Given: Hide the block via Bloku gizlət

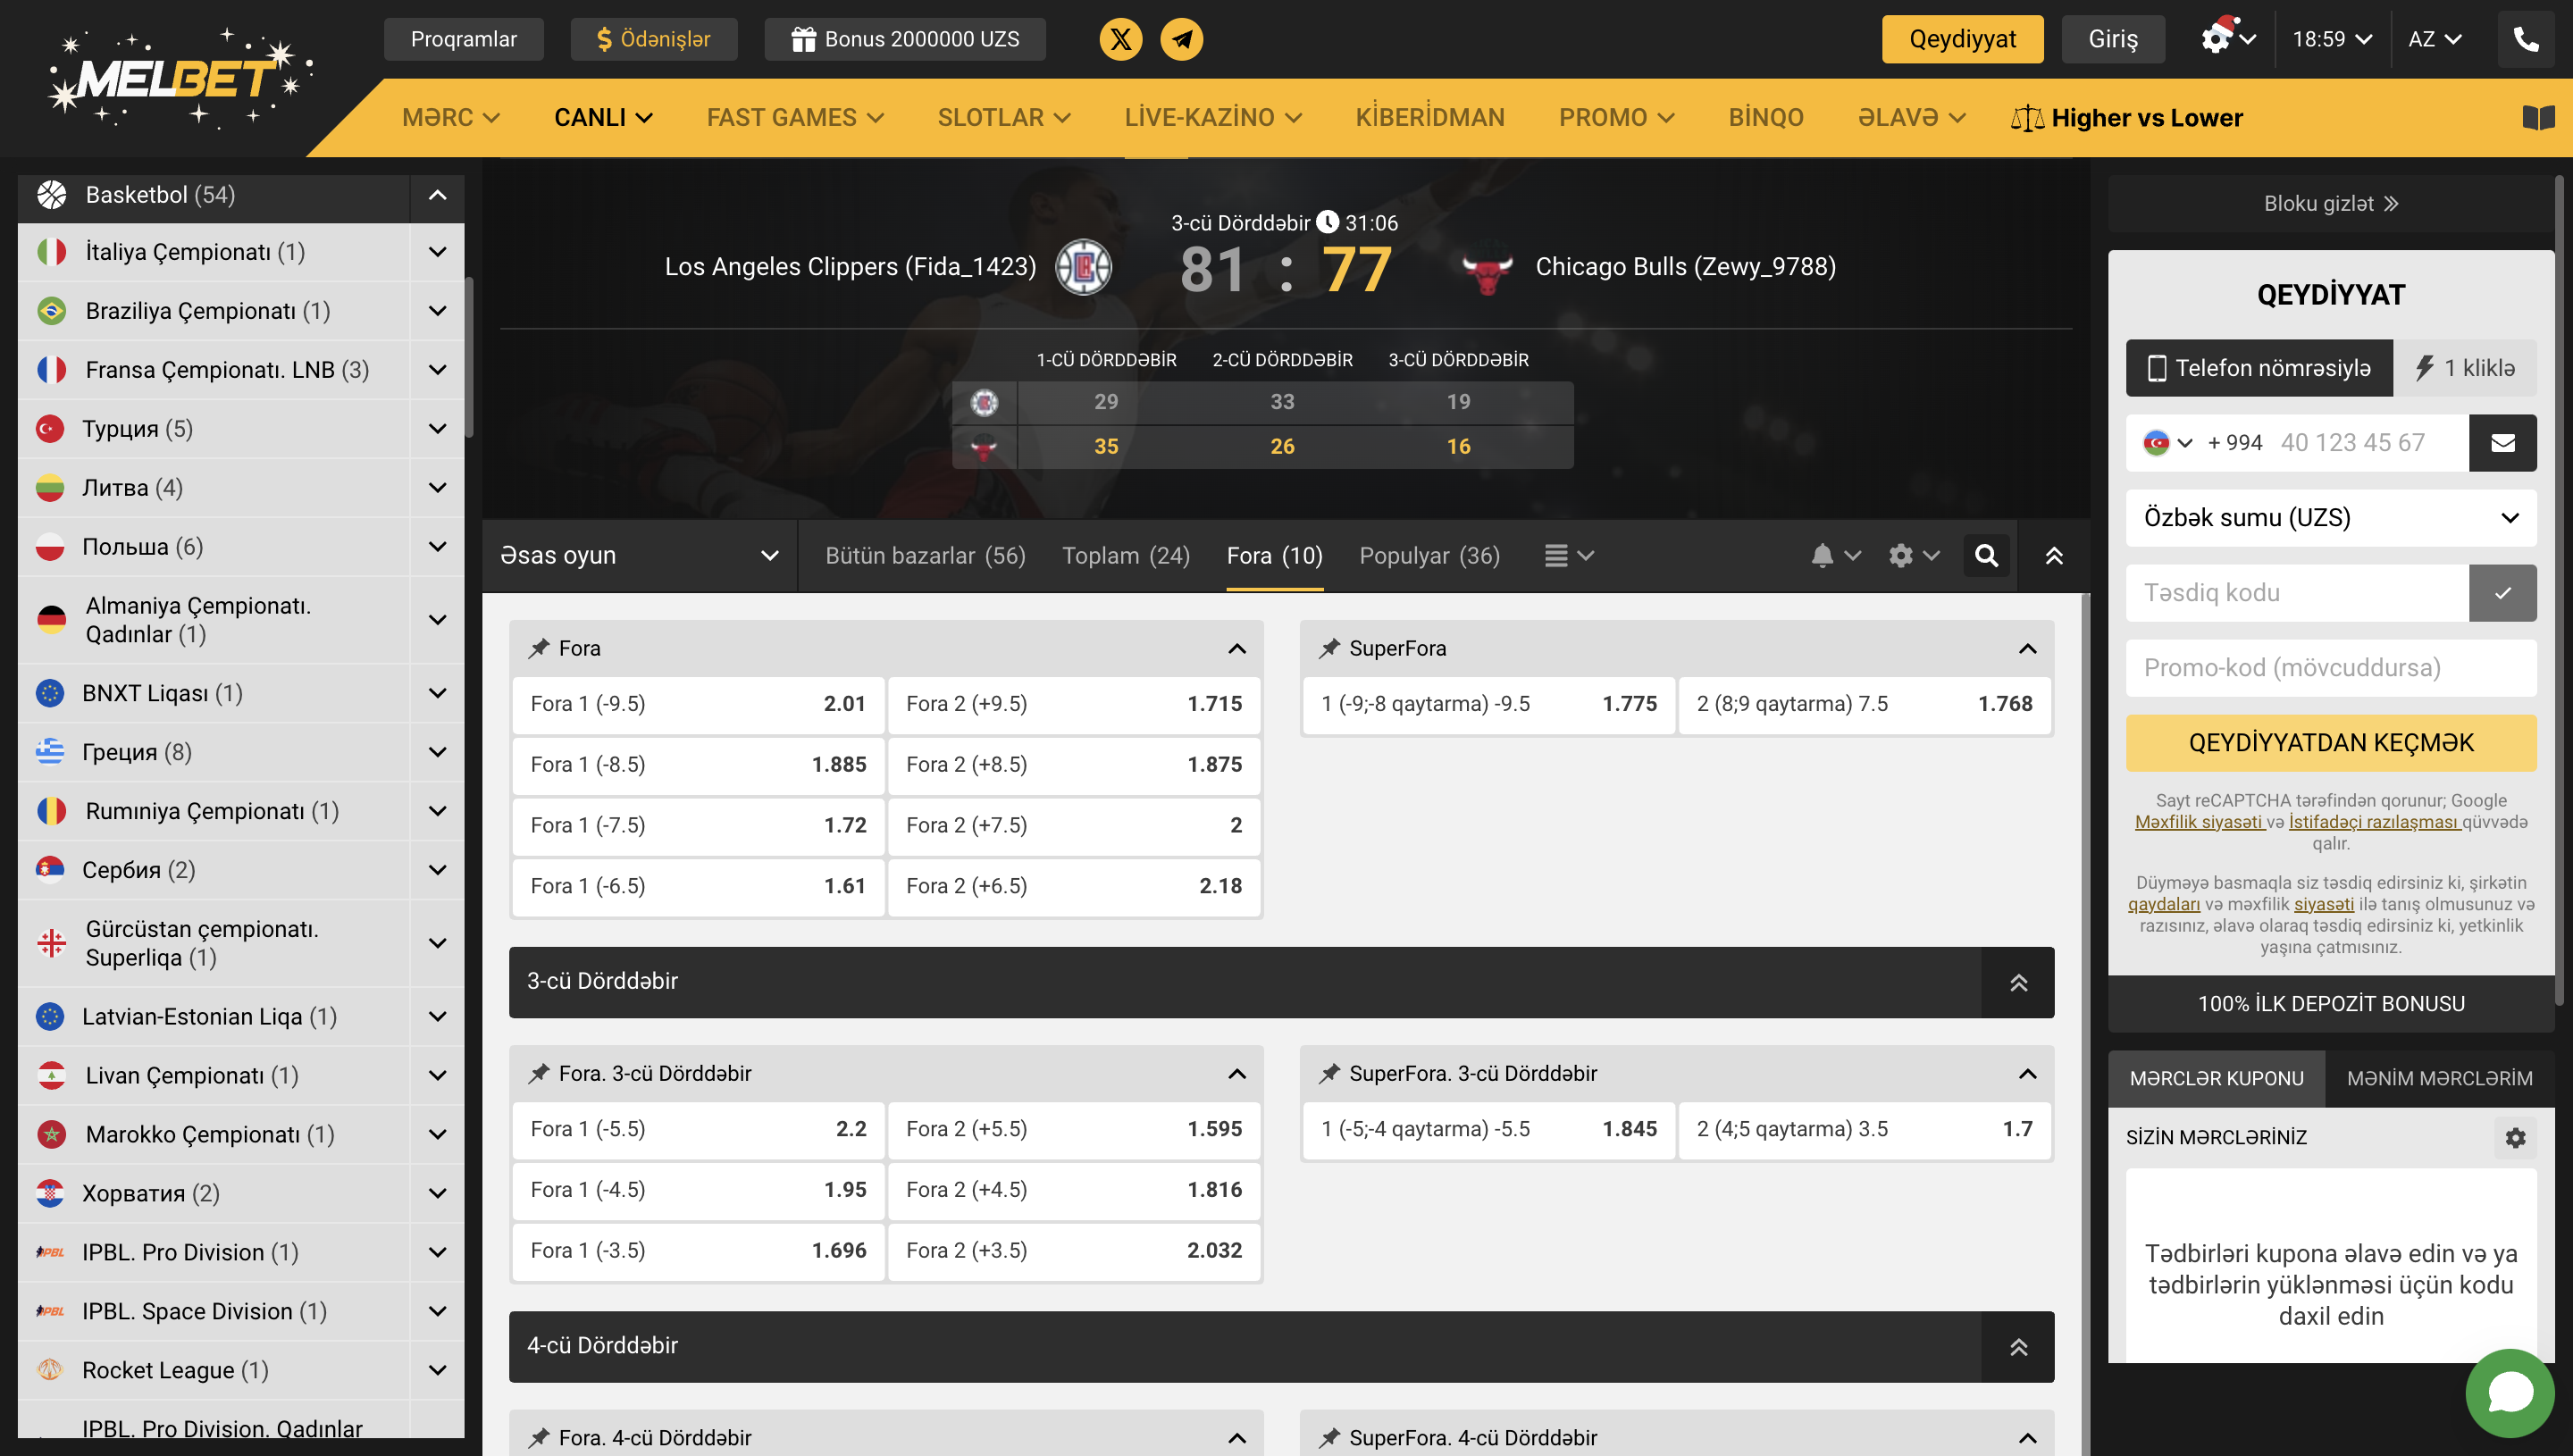Looking at the screenshot, I should 2330,203.
